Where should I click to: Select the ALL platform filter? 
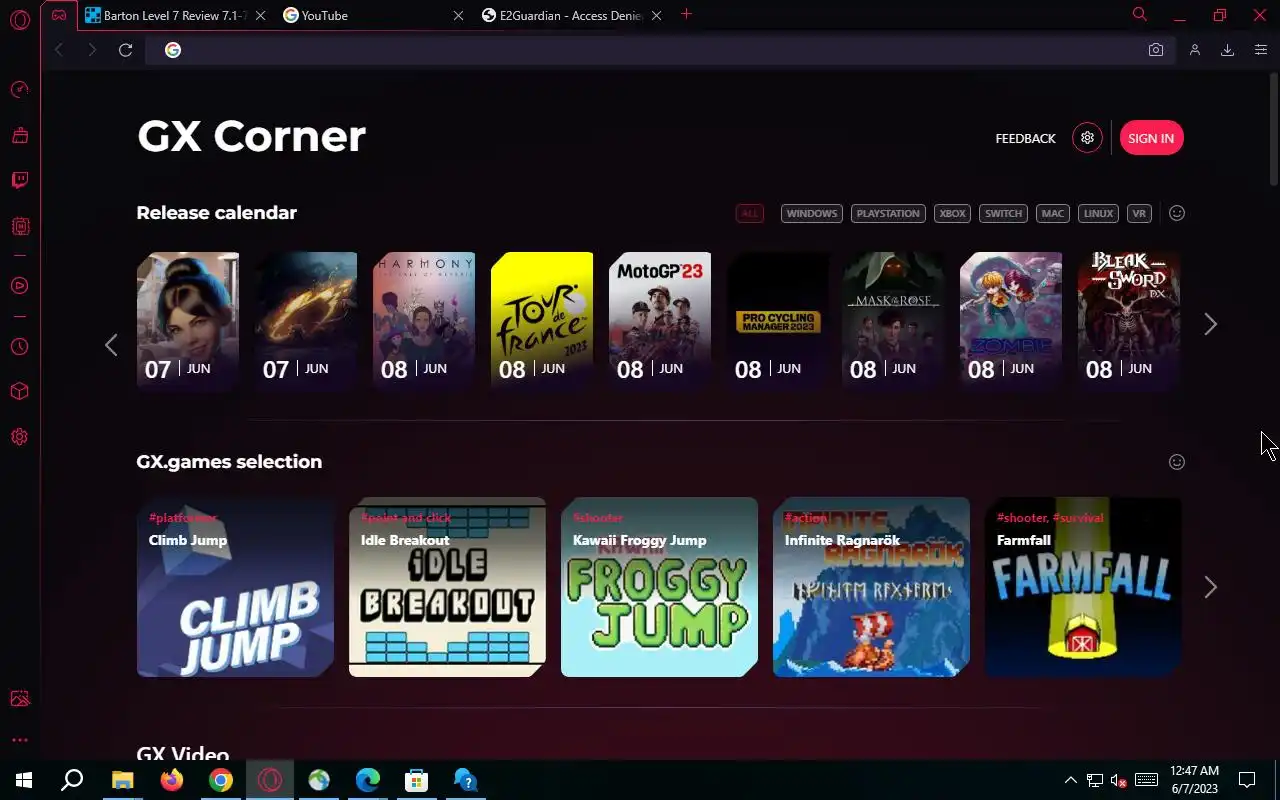[x=749, y=213]
